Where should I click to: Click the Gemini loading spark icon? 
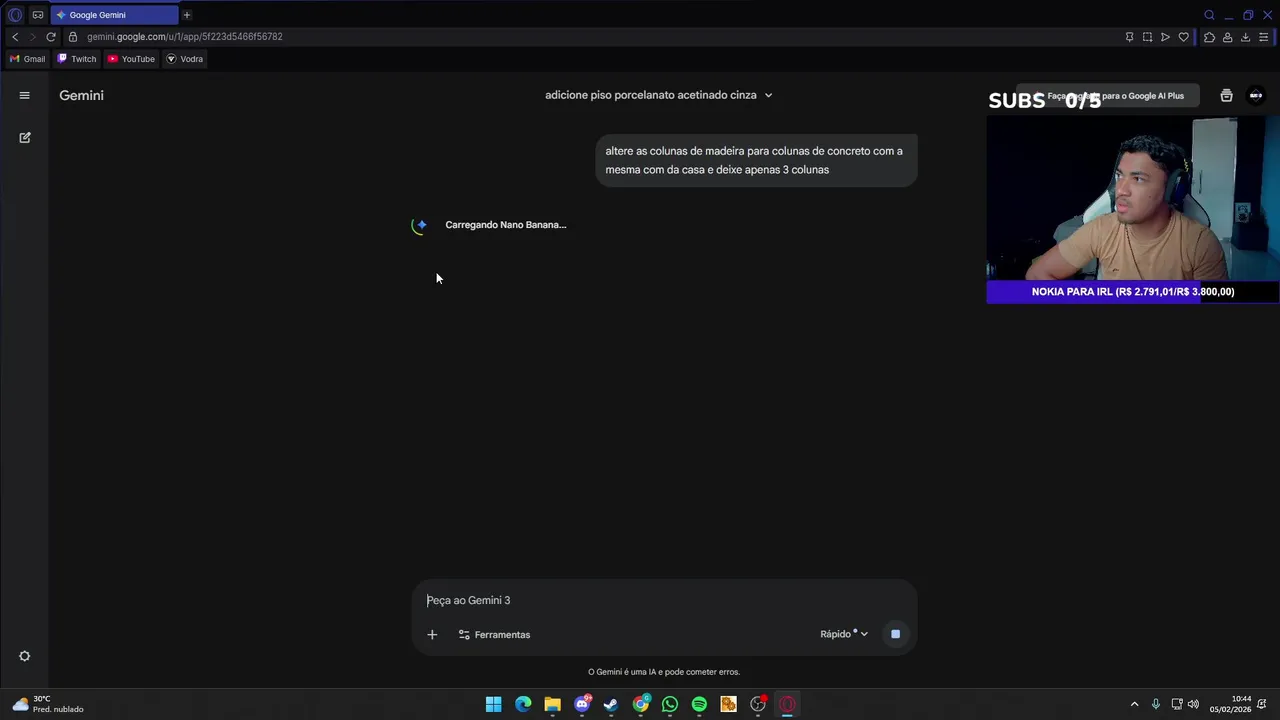pos(420,225)
